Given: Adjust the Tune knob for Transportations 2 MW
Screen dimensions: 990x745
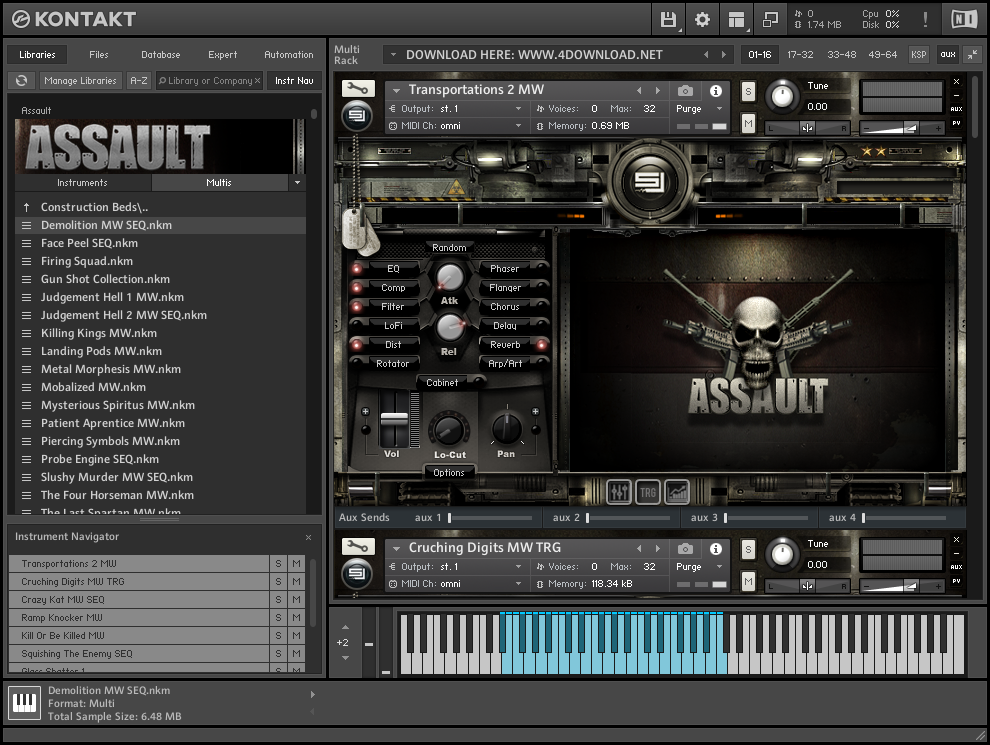Looking at the screenshot, I should (x=782, y=96).
